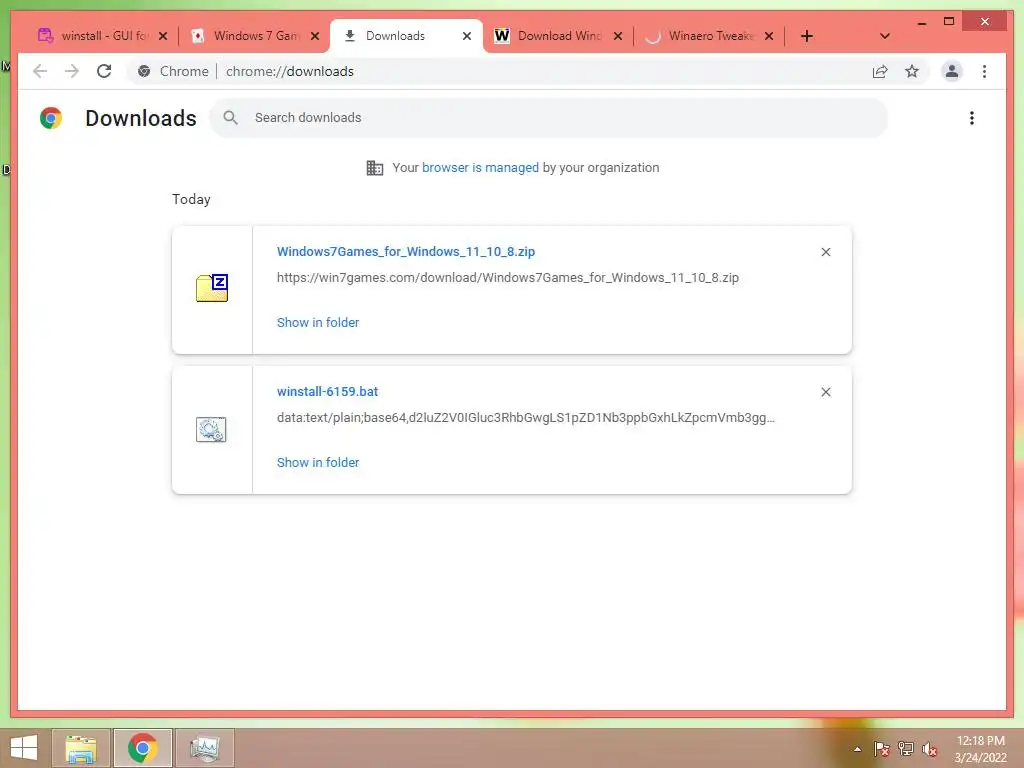The width and height of the screenshot is (1024, 768).
Task: Open a new browser tab
Action: (x=807, y=36)
